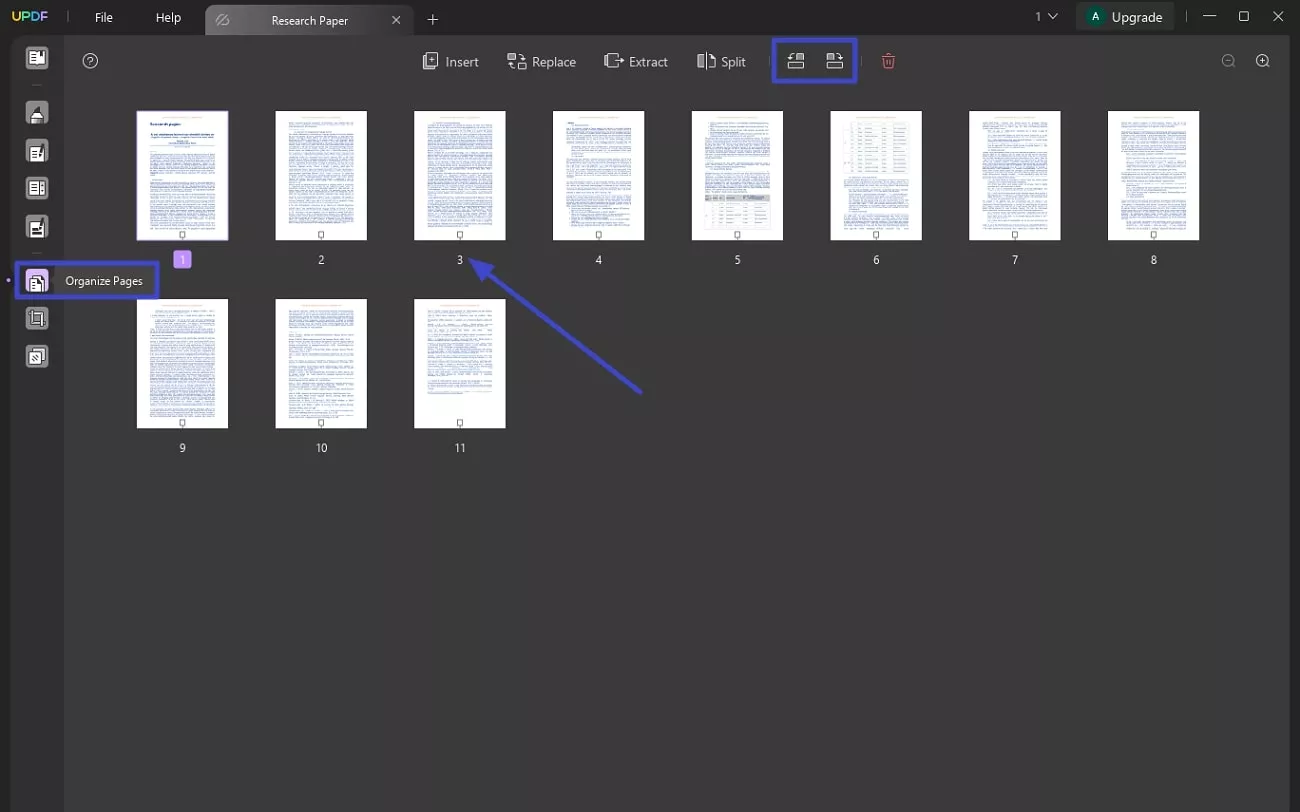Screen dimensions: 1300x812
Task: Open the Comment highlighter tool
Action: tap(37, 113)
